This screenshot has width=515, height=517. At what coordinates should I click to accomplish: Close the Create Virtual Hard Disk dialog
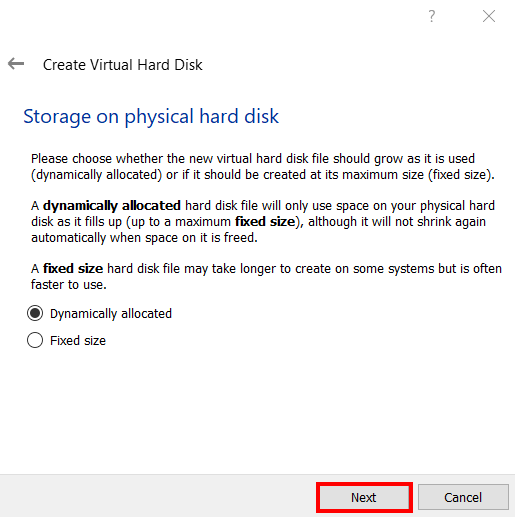489,16
